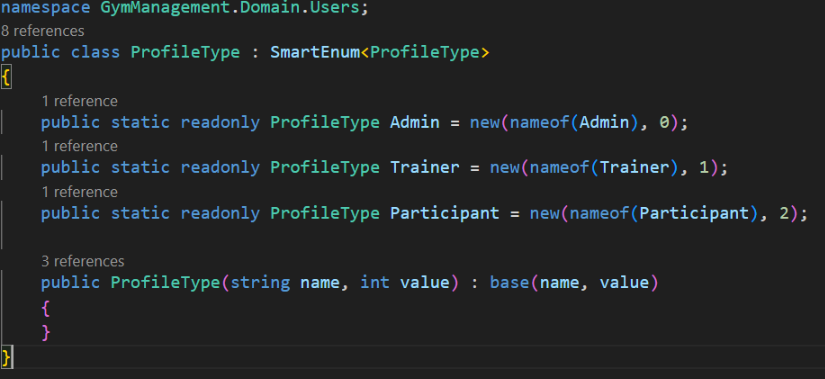Click the class opening yellow brace
Viewport: 825px width, 379px height.
point(6,78)
